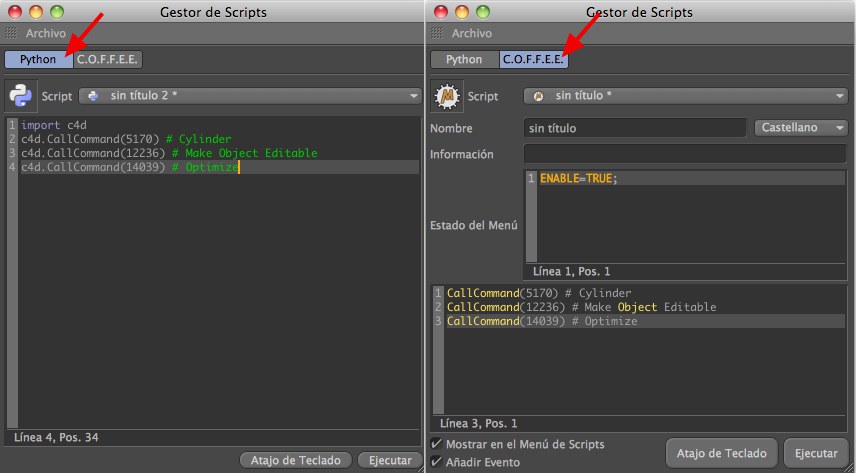
Task: Click the Información text field
Action: (684, 154)
